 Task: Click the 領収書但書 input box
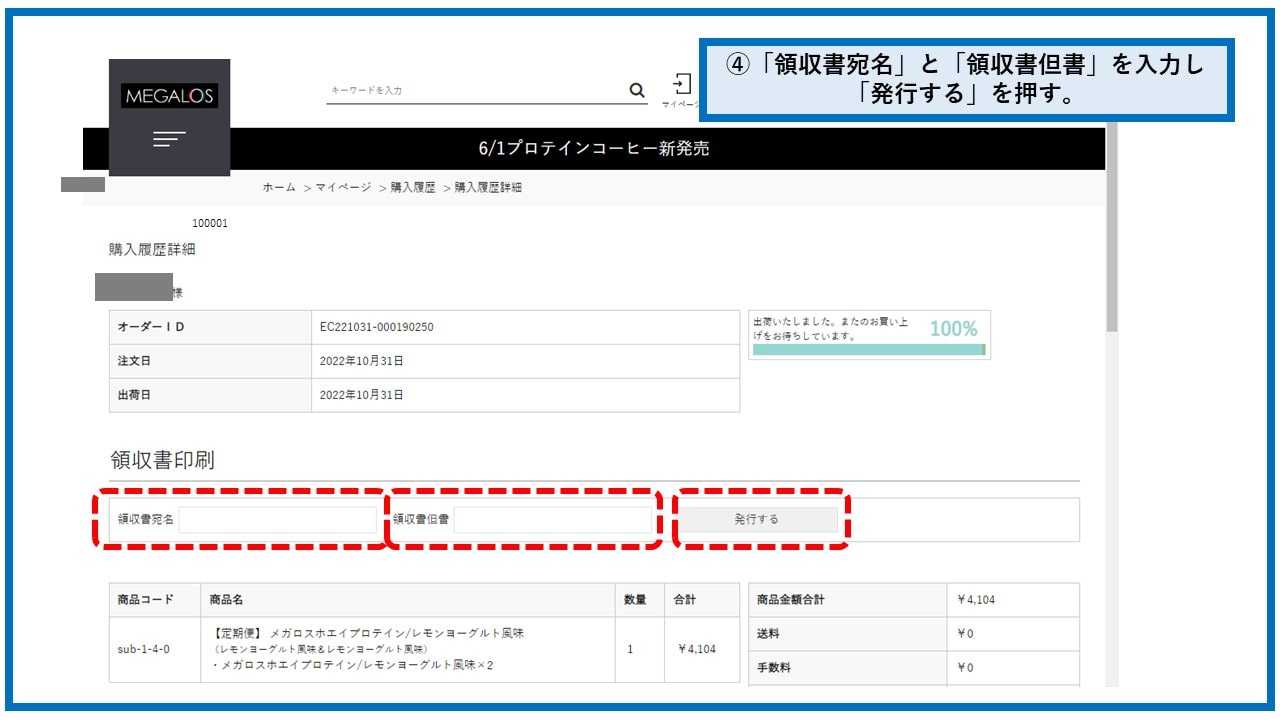[x=552, y=520]
